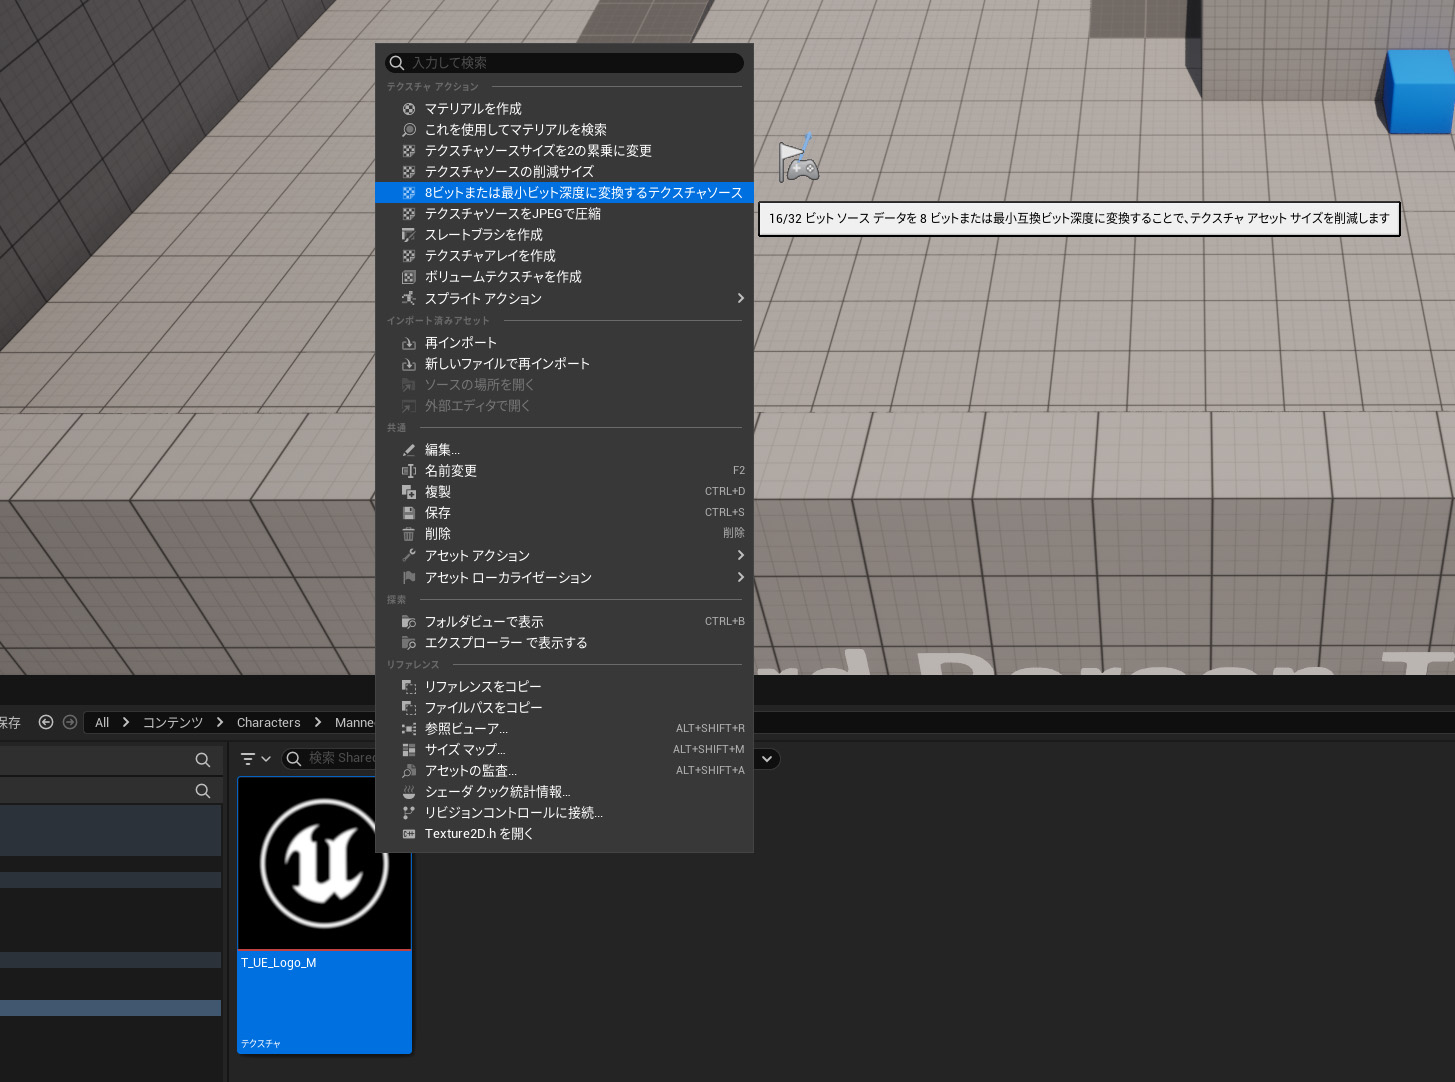Select 編集... from the context menu
The height and width of the screenshot is (1082, 1455).
443,449
